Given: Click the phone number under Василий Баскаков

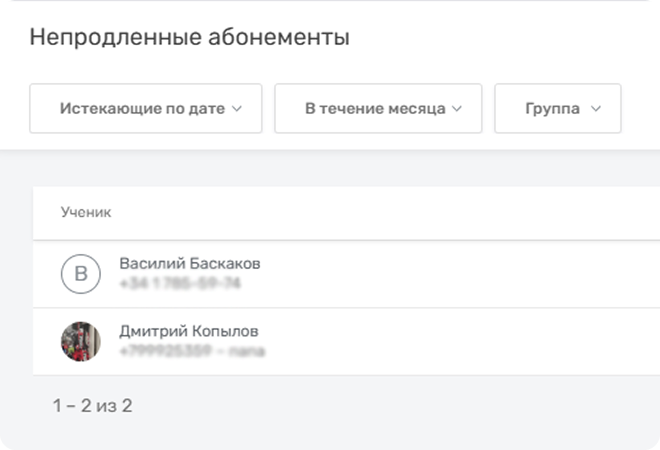Looking at the screenshot, I should [180, 284].
